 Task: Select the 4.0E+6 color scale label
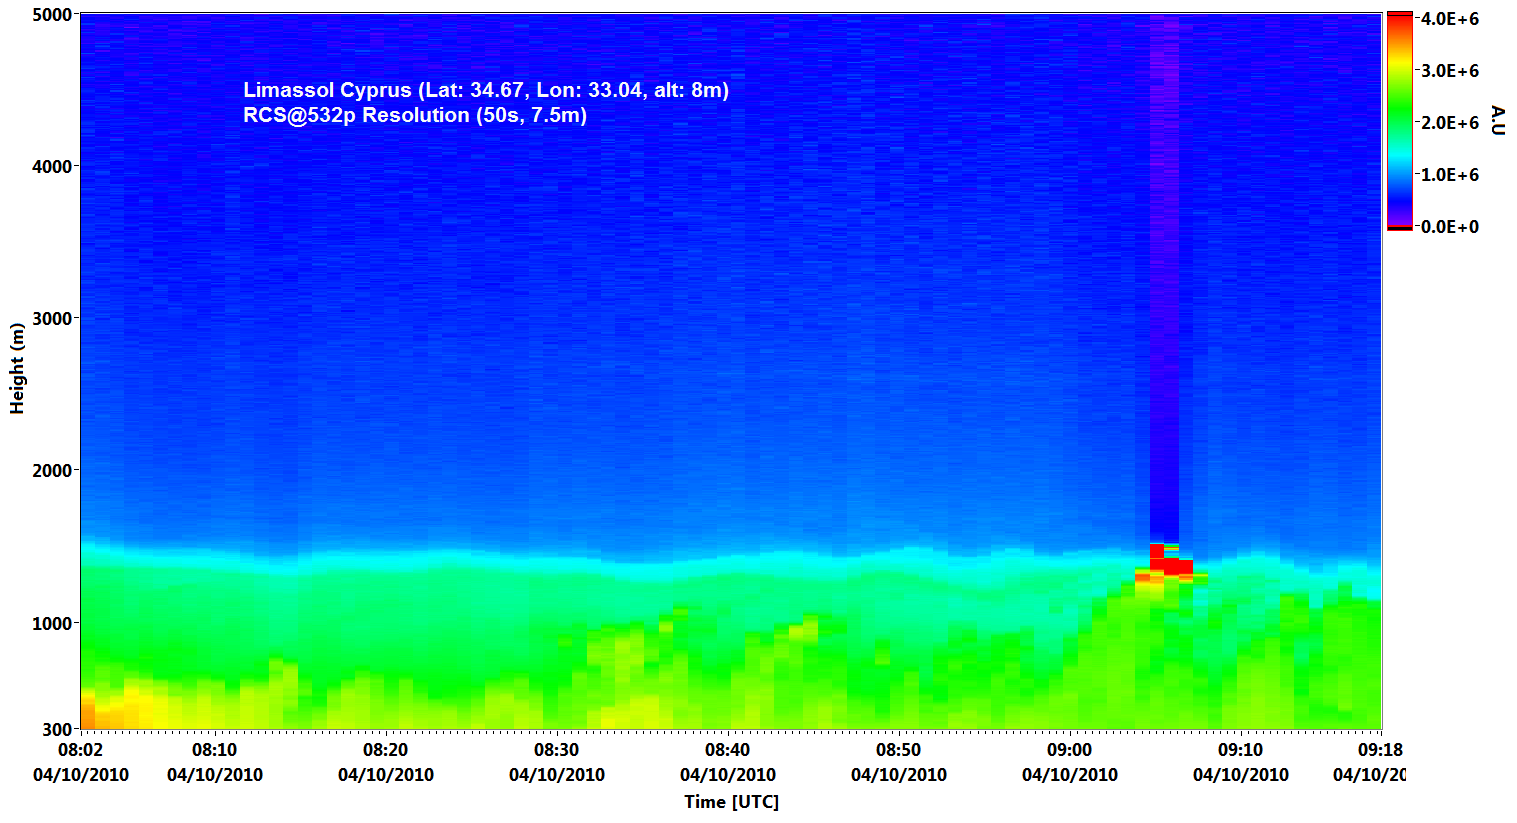point(1450,19)
